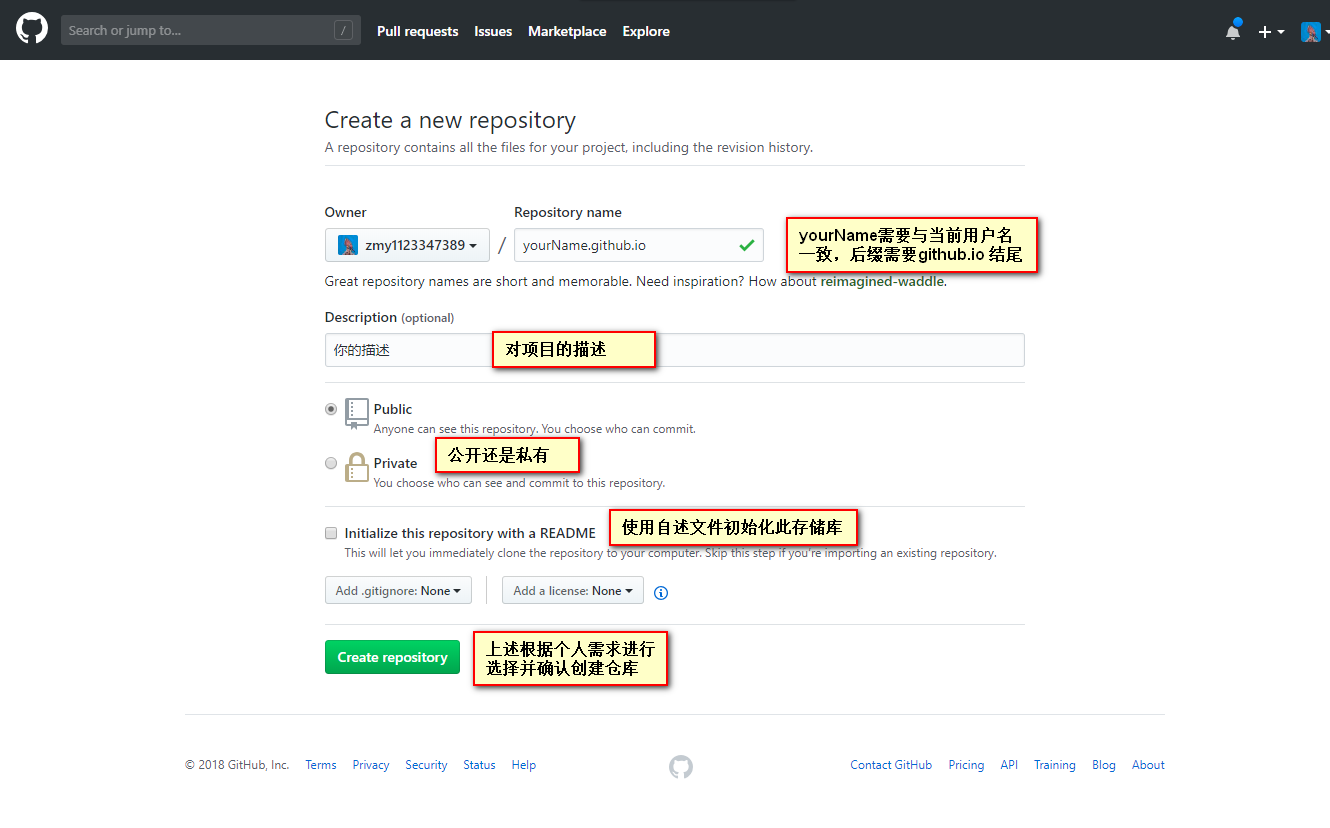Image resolution: width=1330 pixels, height=828 pixels.
Task: Open the user avatar menu
Action: click(1314, 32)
